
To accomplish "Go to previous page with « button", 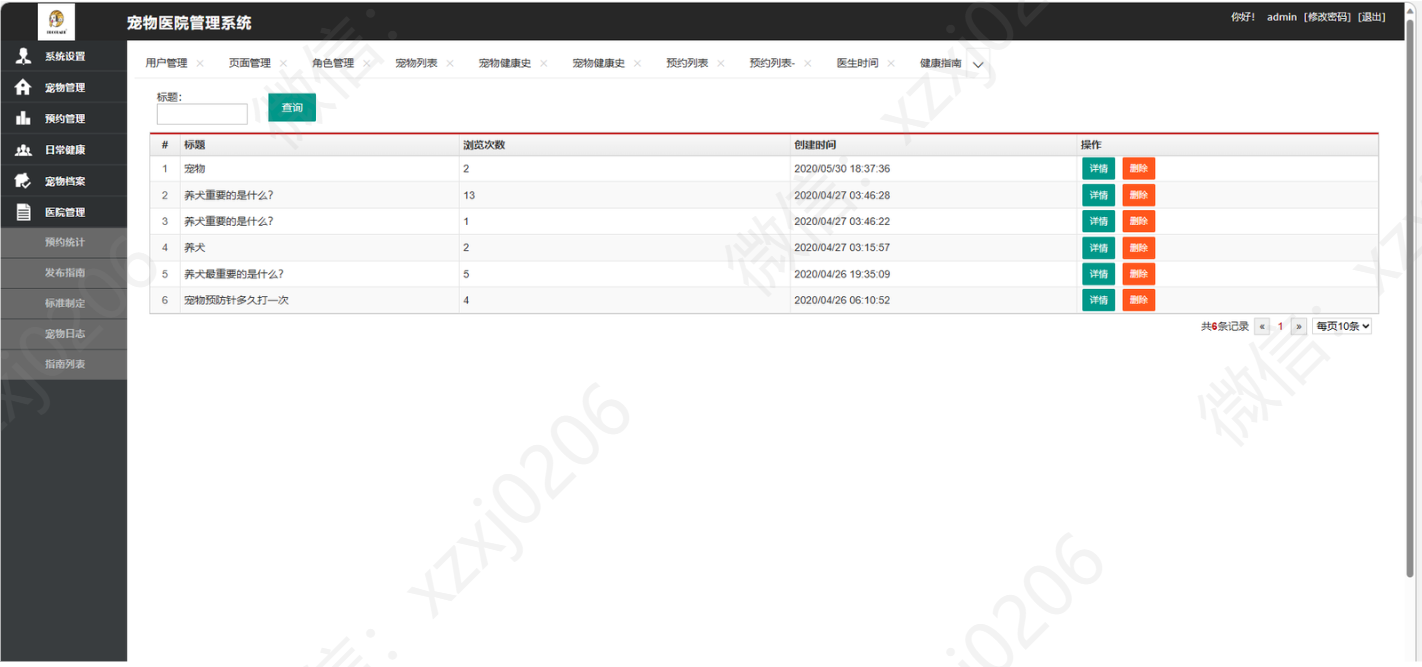I will pos(1262,326).
